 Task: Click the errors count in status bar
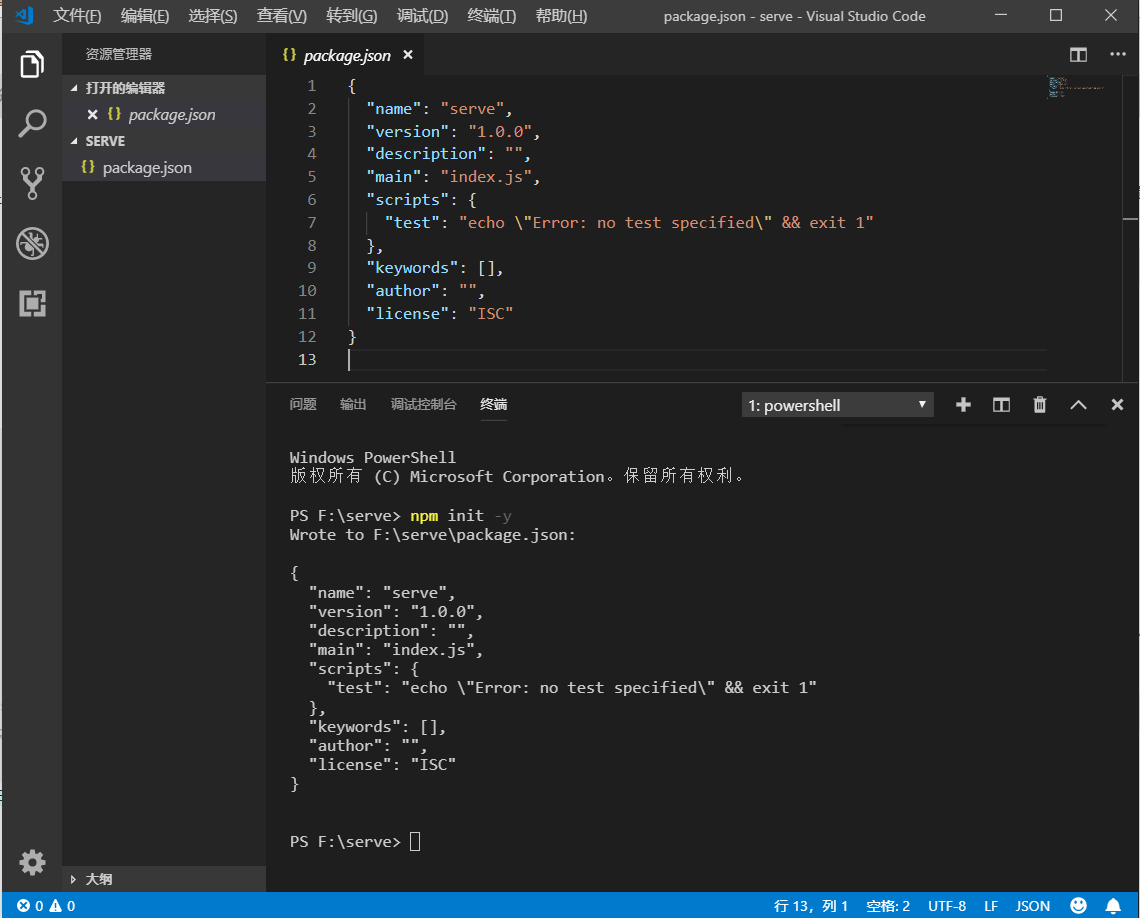(30, 906)
